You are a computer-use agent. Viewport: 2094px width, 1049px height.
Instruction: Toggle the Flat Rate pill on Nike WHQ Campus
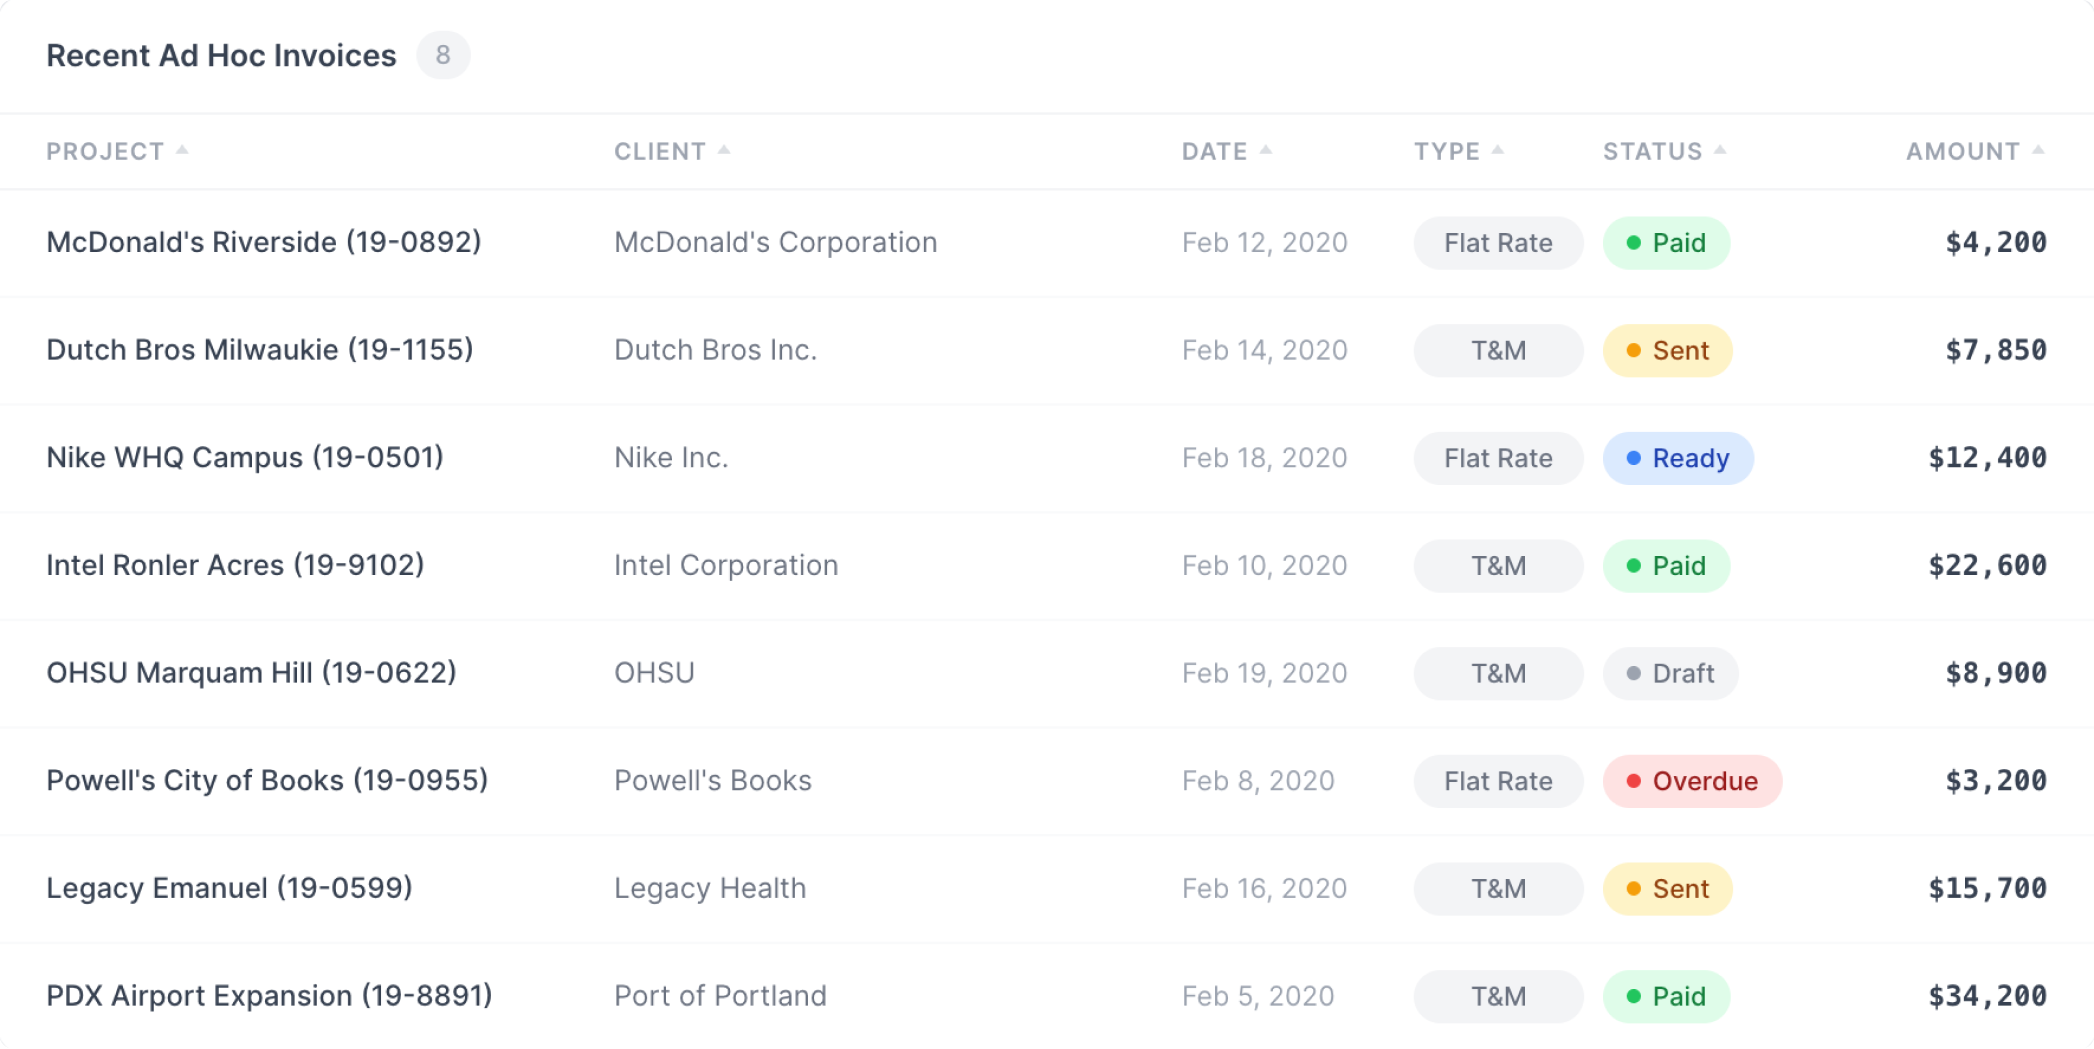click(1497, 458)
